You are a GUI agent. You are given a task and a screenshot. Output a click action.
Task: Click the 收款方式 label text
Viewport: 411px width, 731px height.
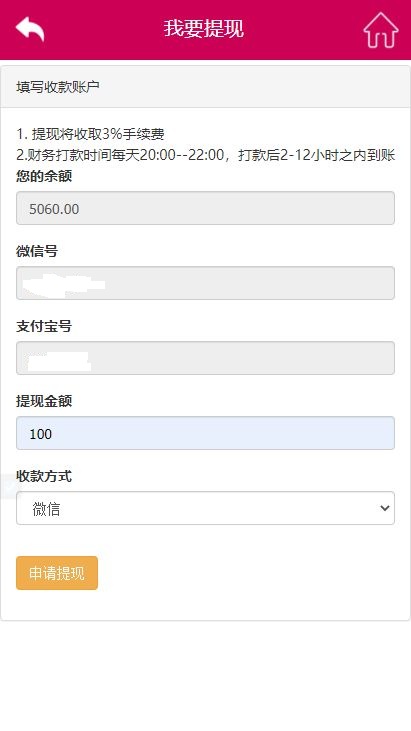[x=44, y=477]
